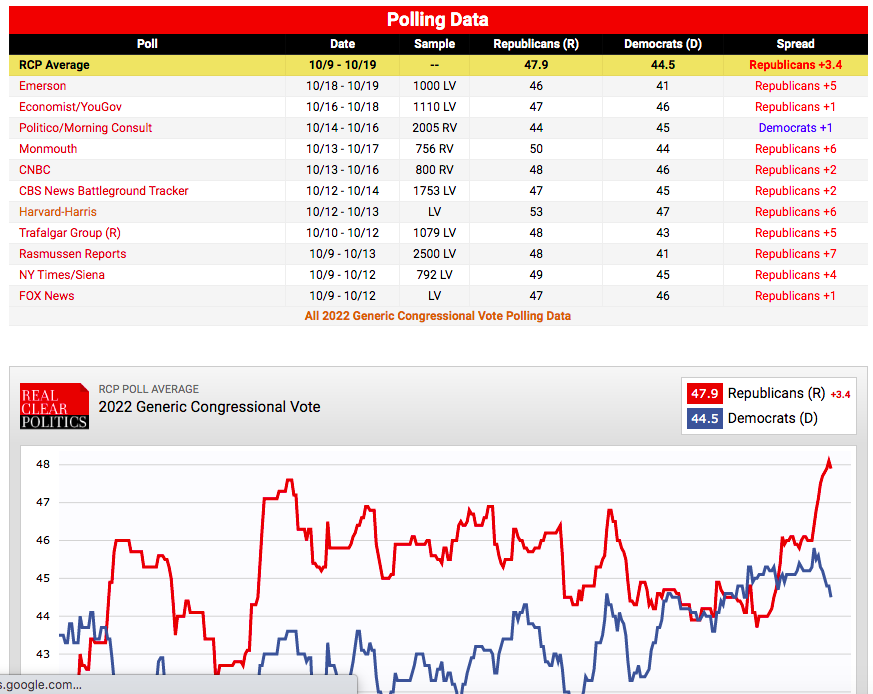
Task: Click the Poll column header
Action: 147,44
